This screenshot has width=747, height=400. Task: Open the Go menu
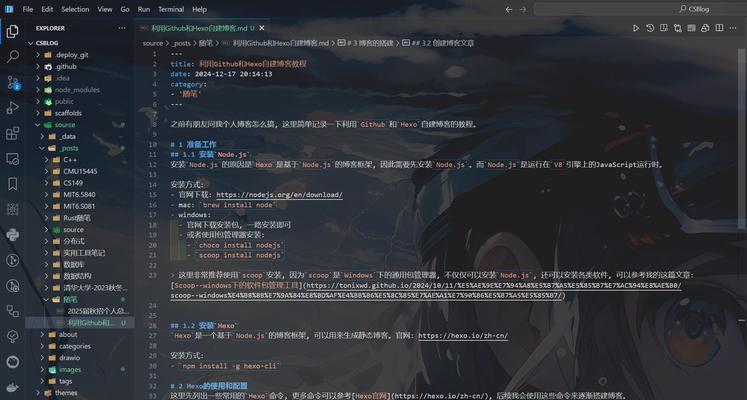tap(125, 9)
